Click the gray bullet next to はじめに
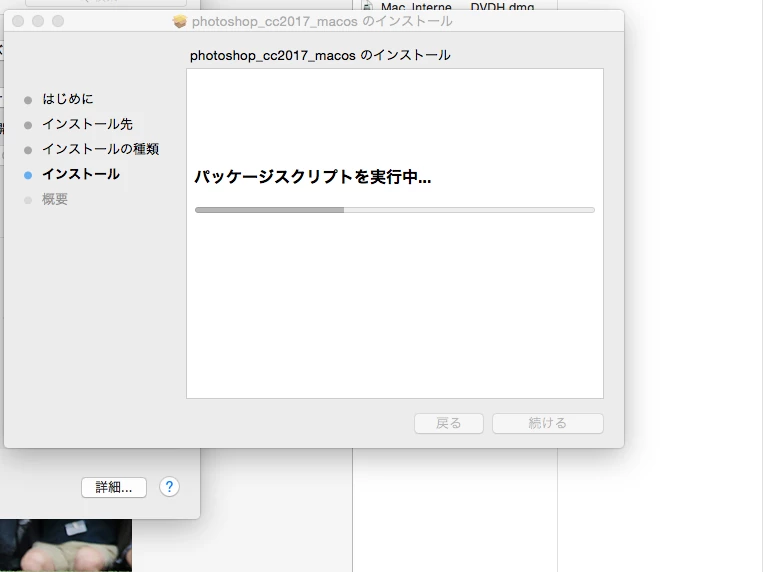This screenshot has width=772, height=572. pyautogui.click(x=28, y=100)
